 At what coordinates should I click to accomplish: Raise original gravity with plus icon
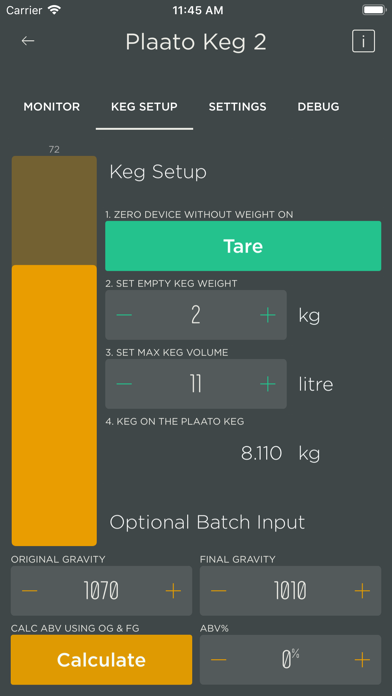point(173,591)
